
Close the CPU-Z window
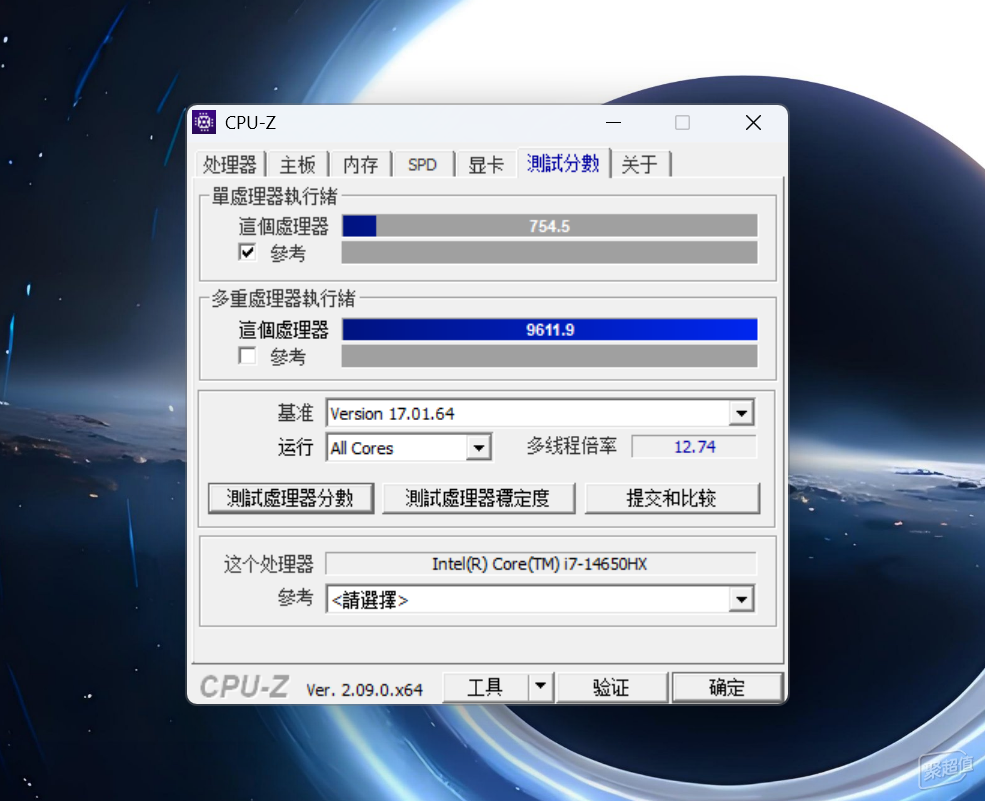(x=753, y=123)
